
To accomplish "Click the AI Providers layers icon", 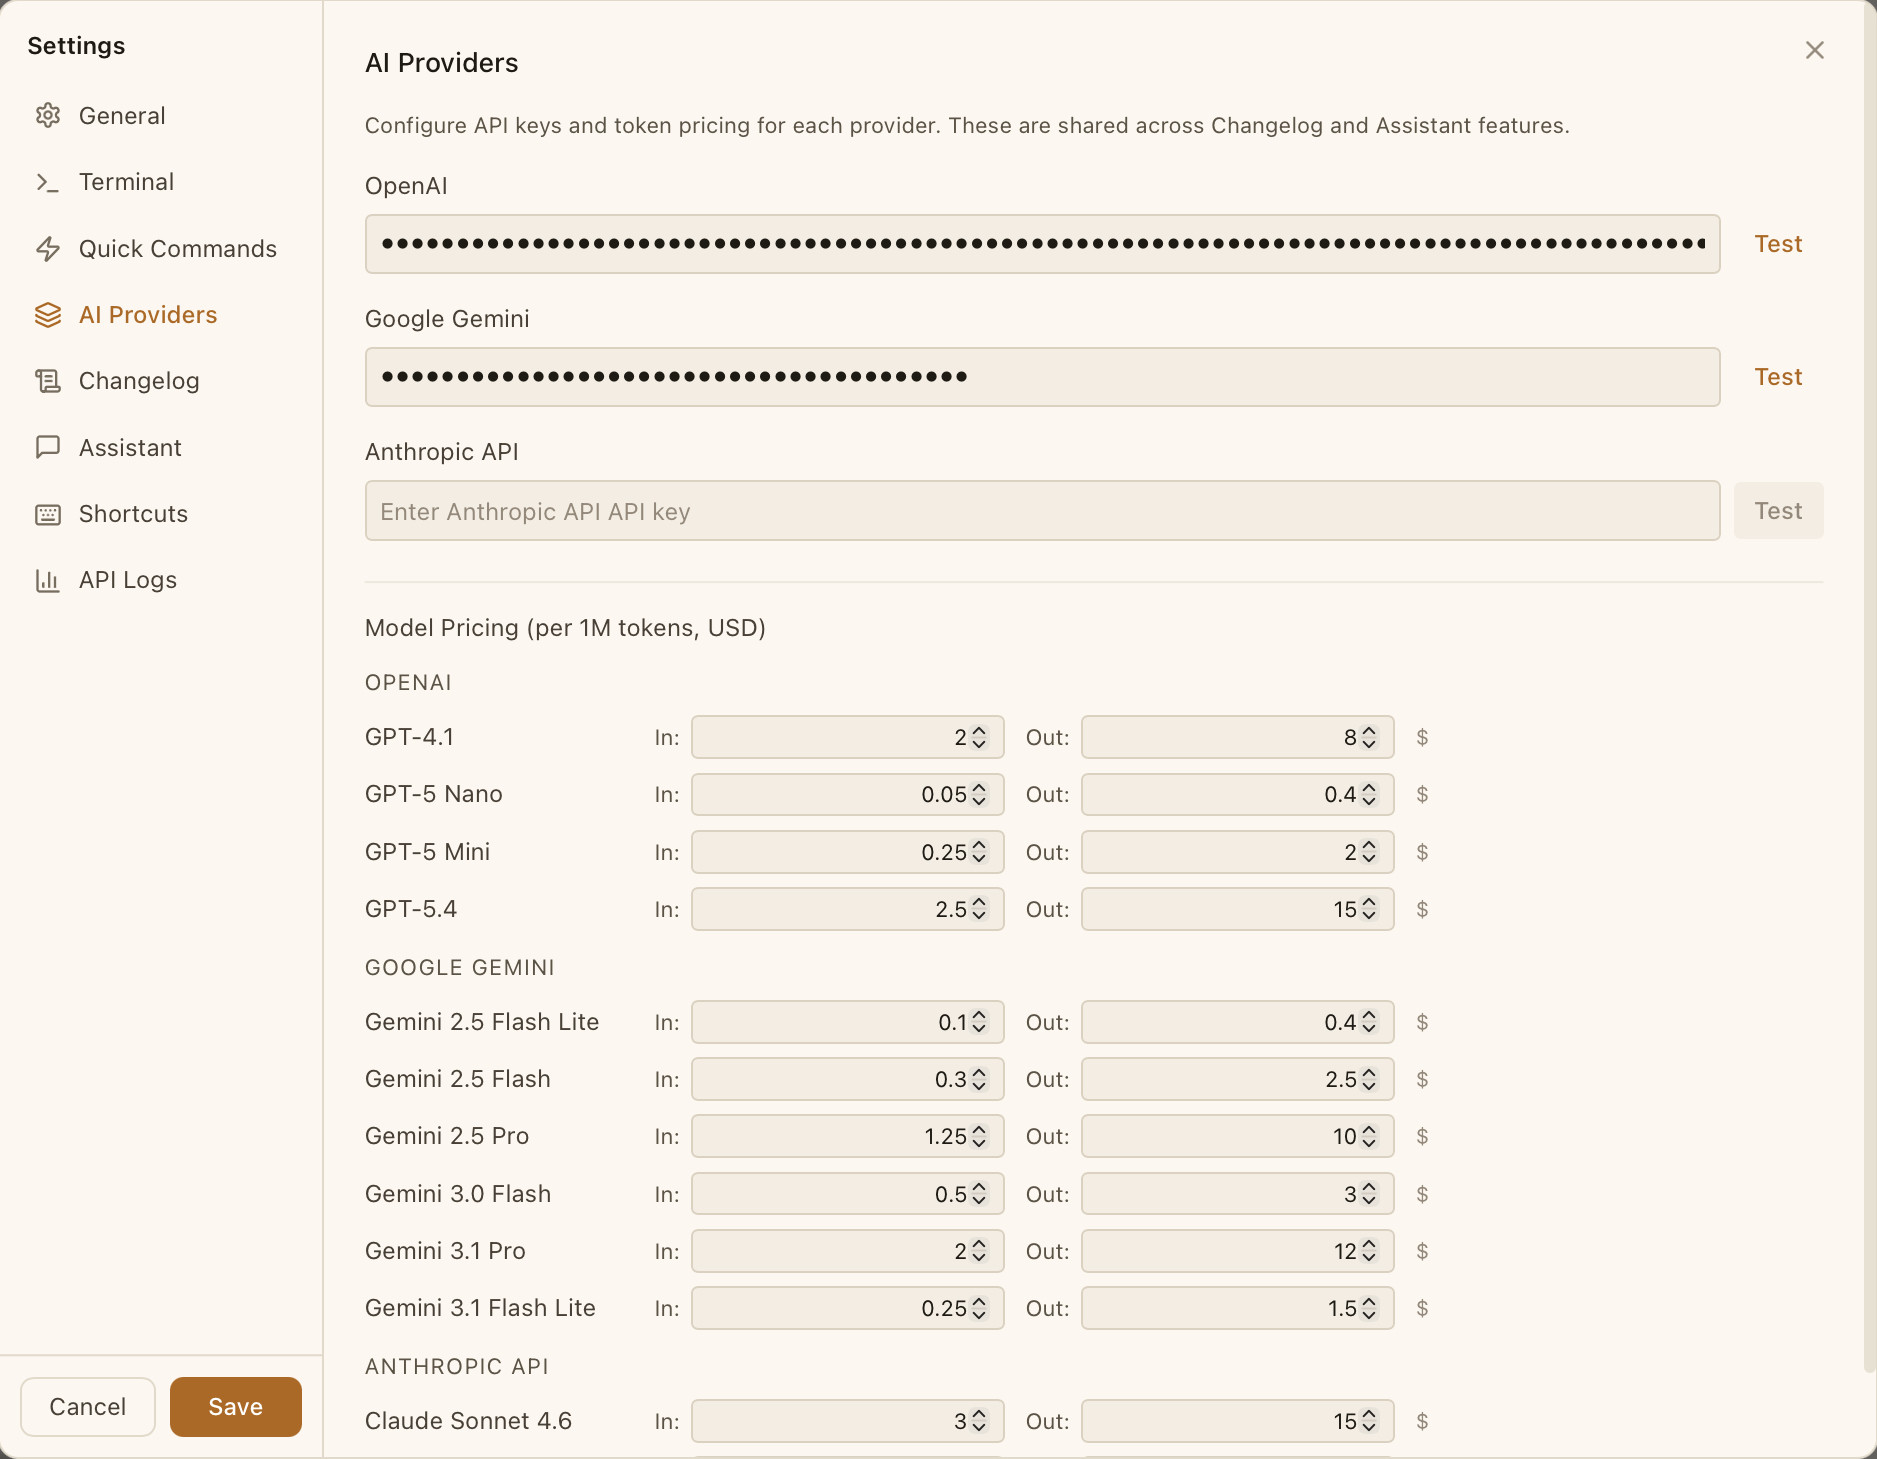I will tap(48, 315).
